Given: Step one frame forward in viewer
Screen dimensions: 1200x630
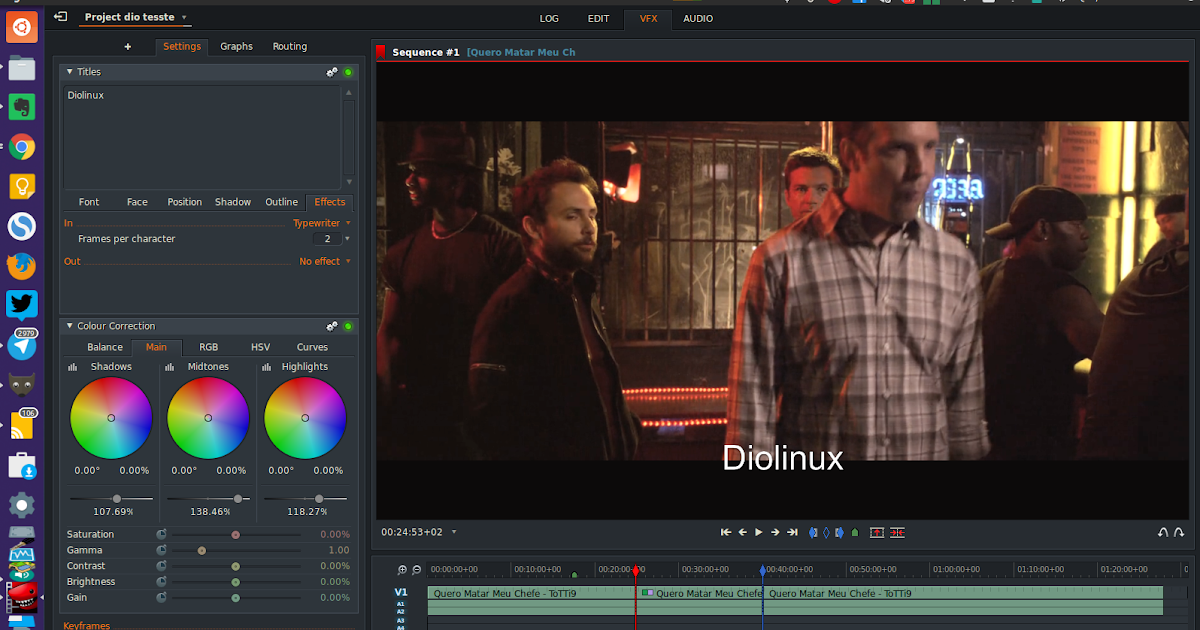Looking at the screenshot, I should [x=775, y=533].
